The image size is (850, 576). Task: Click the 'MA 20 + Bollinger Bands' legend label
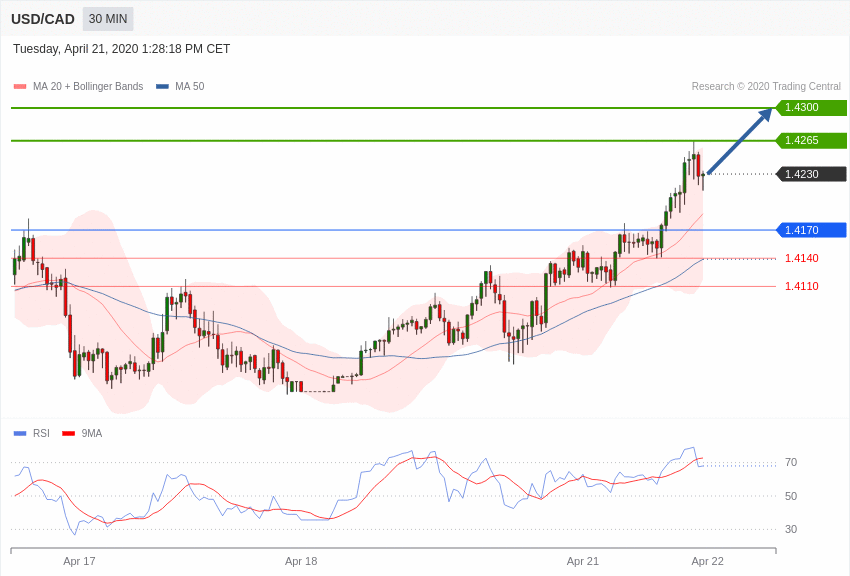(x=88, y=86)
